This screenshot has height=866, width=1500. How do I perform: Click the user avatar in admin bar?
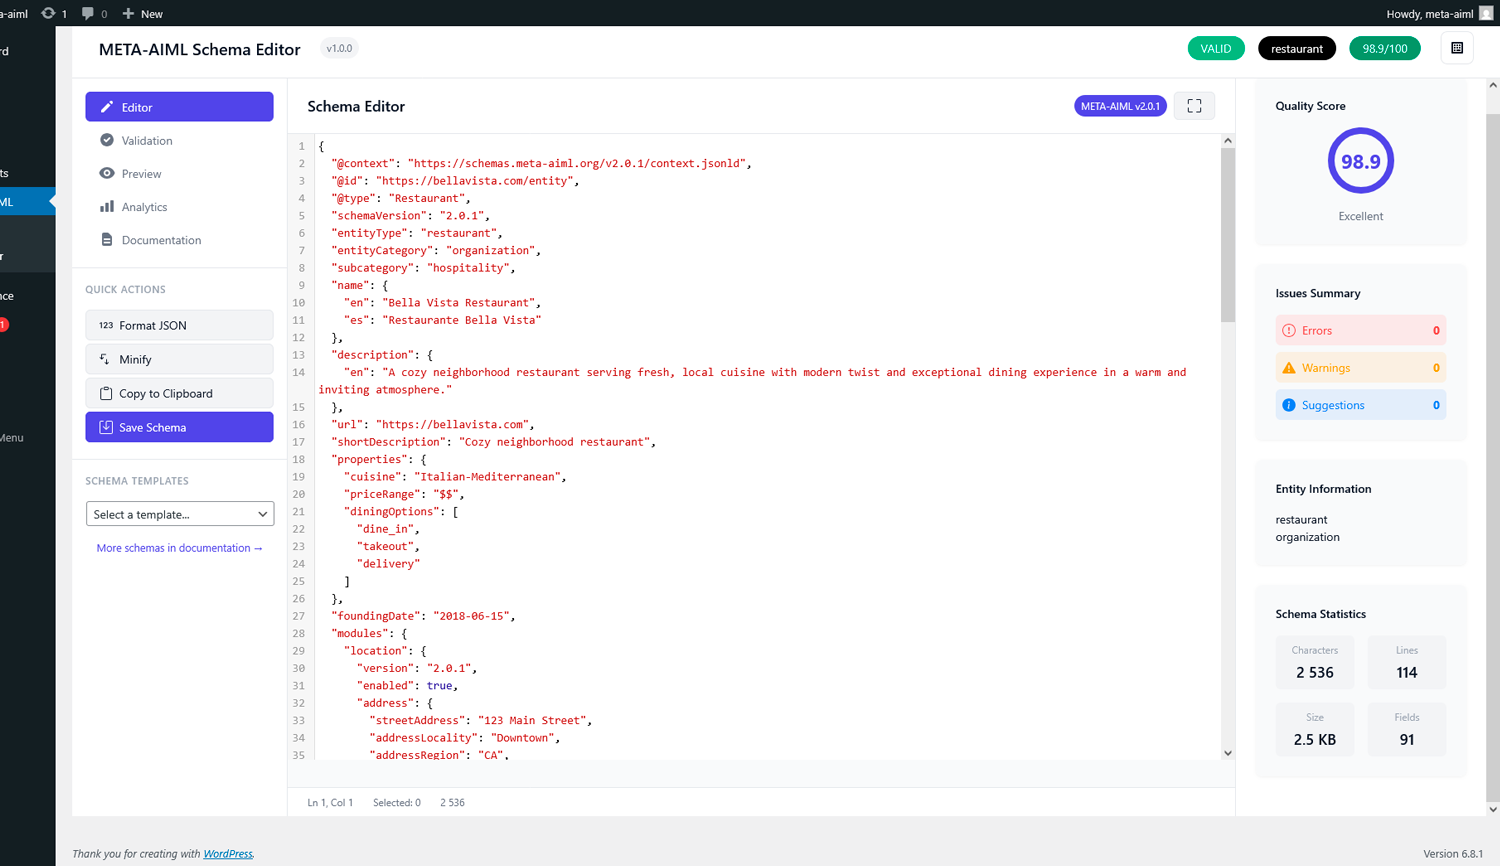coord(1486,14)
